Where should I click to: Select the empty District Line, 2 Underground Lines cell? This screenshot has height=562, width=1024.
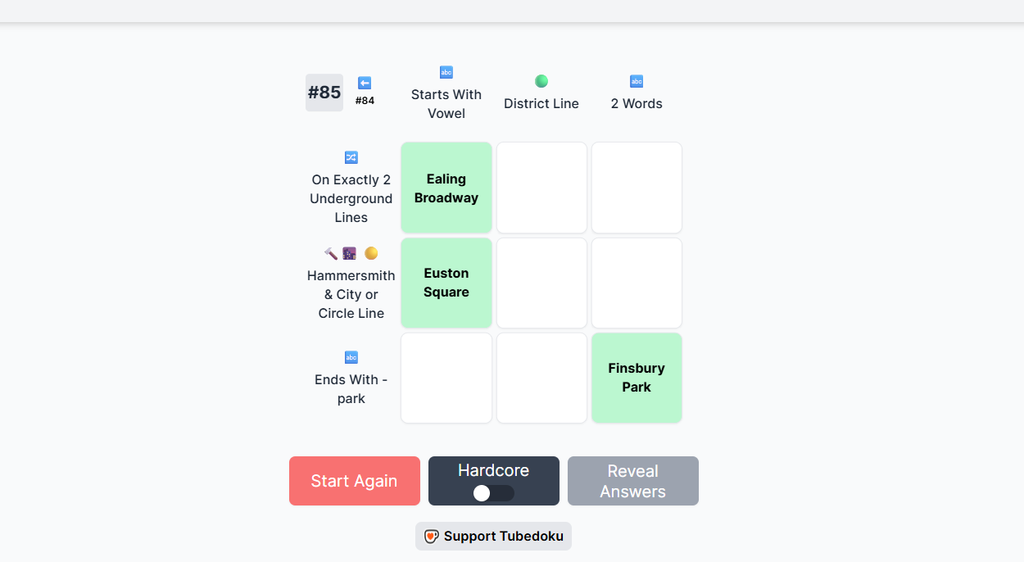click(541, 188)
